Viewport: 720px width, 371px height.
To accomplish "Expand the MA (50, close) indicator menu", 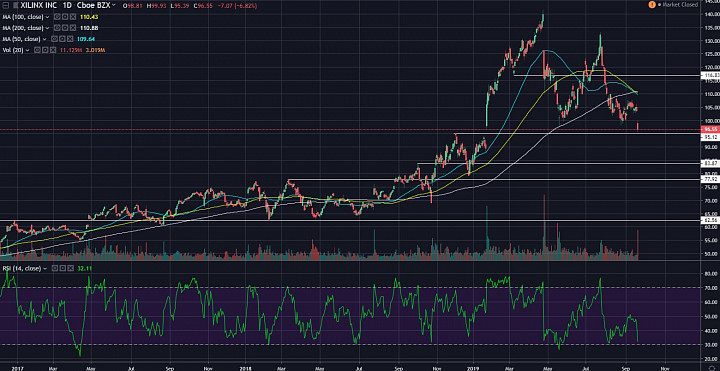I will 45,39.
